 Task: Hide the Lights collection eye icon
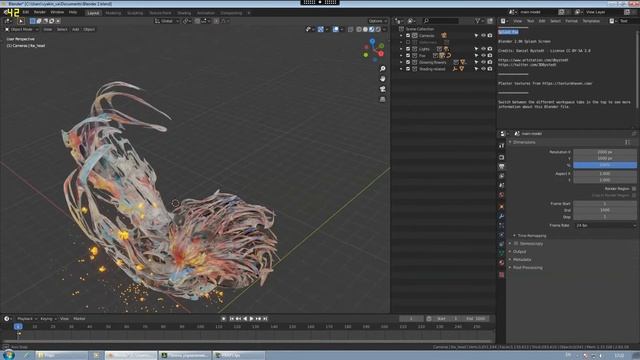coord(483,49)
